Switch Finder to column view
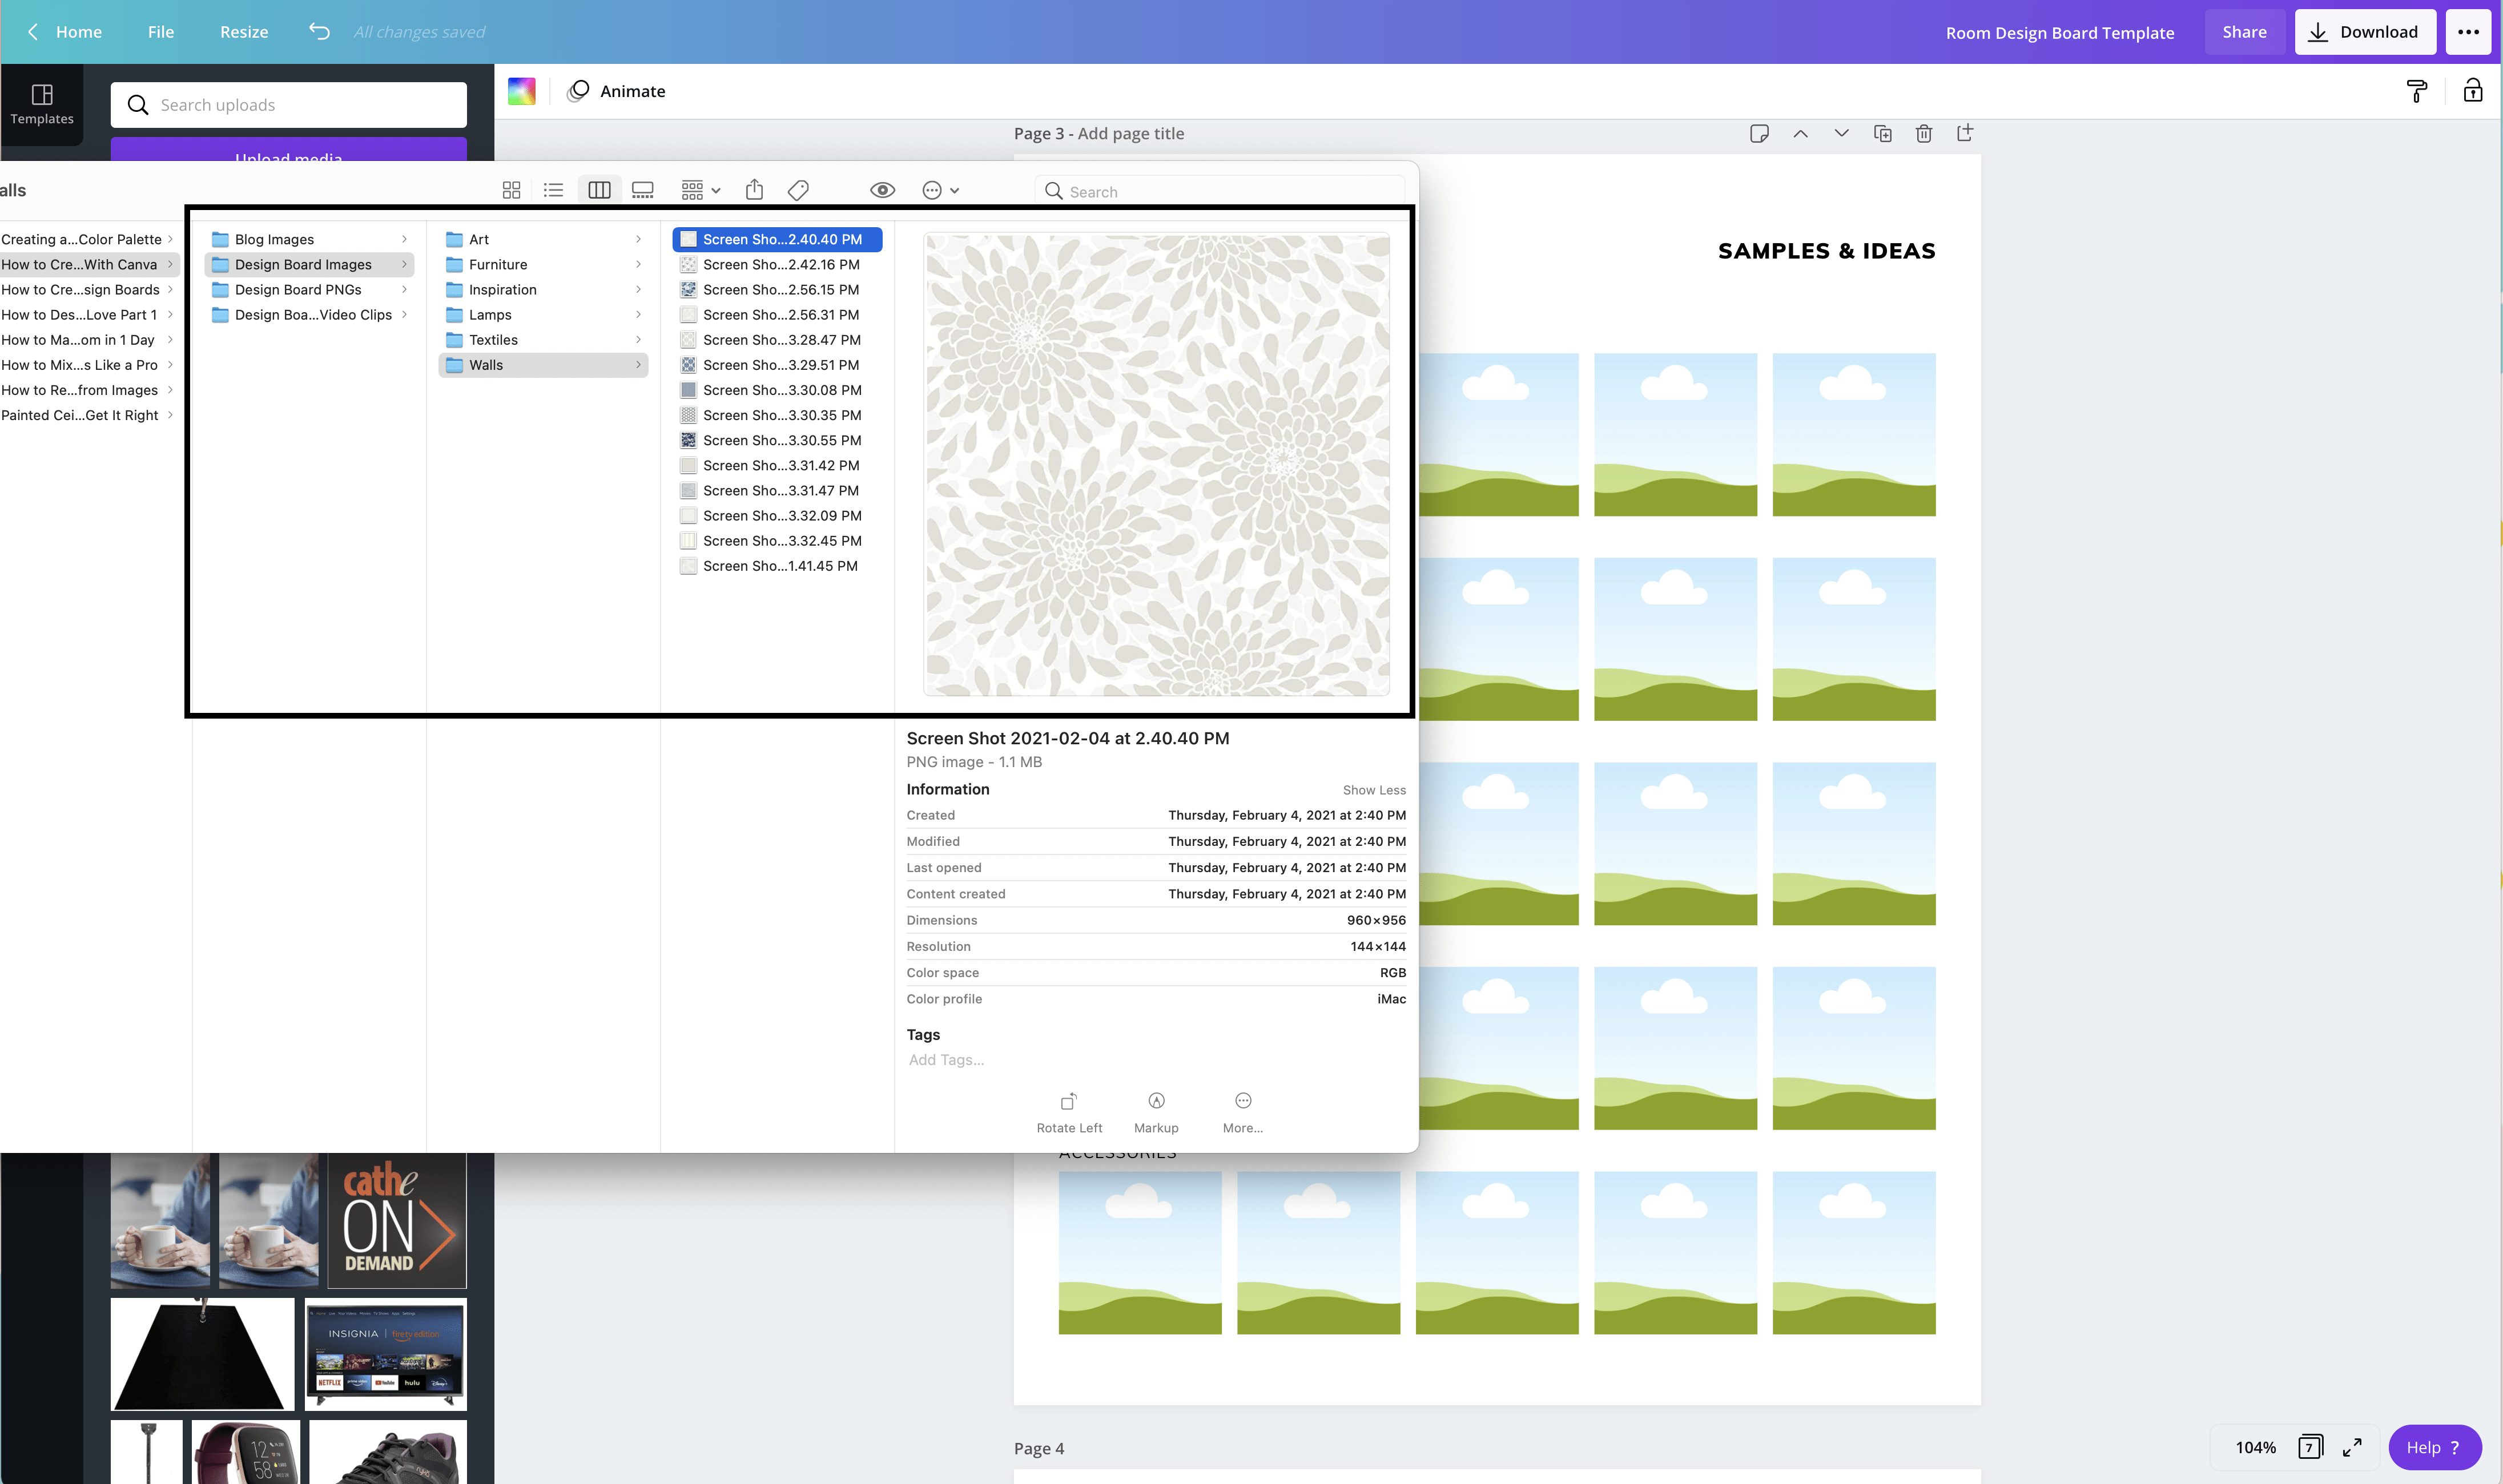Screen dimensions: 2503x1484 (599, 190)
